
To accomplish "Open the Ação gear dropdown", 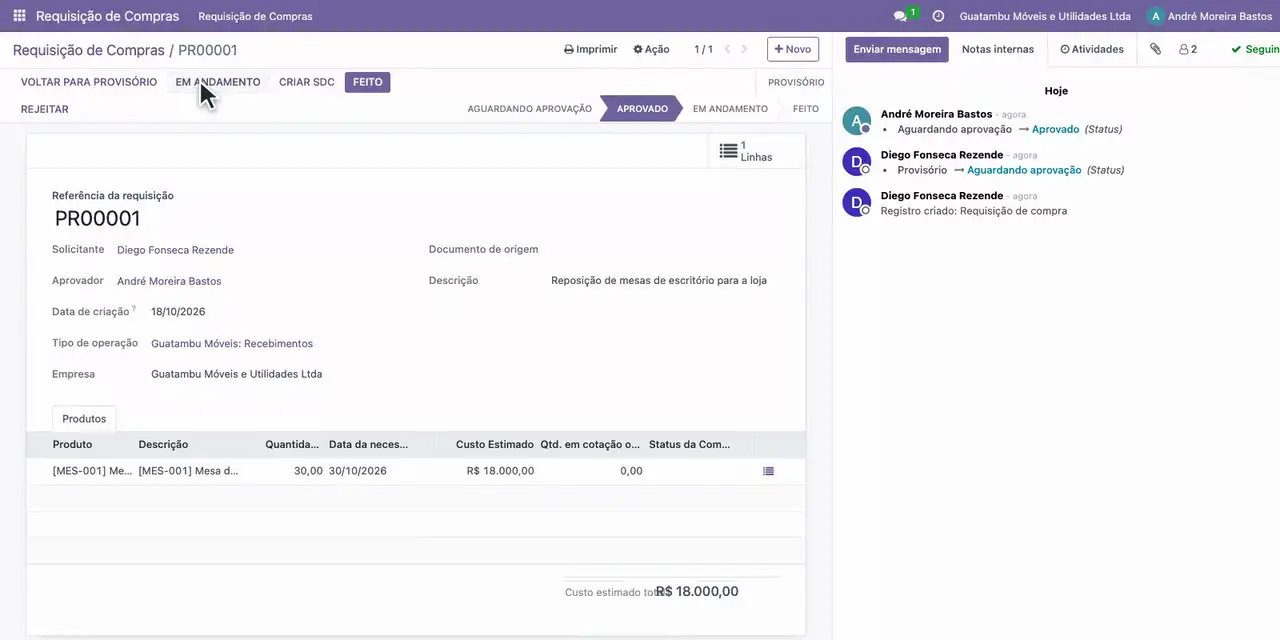I will [x=652, y=49].
